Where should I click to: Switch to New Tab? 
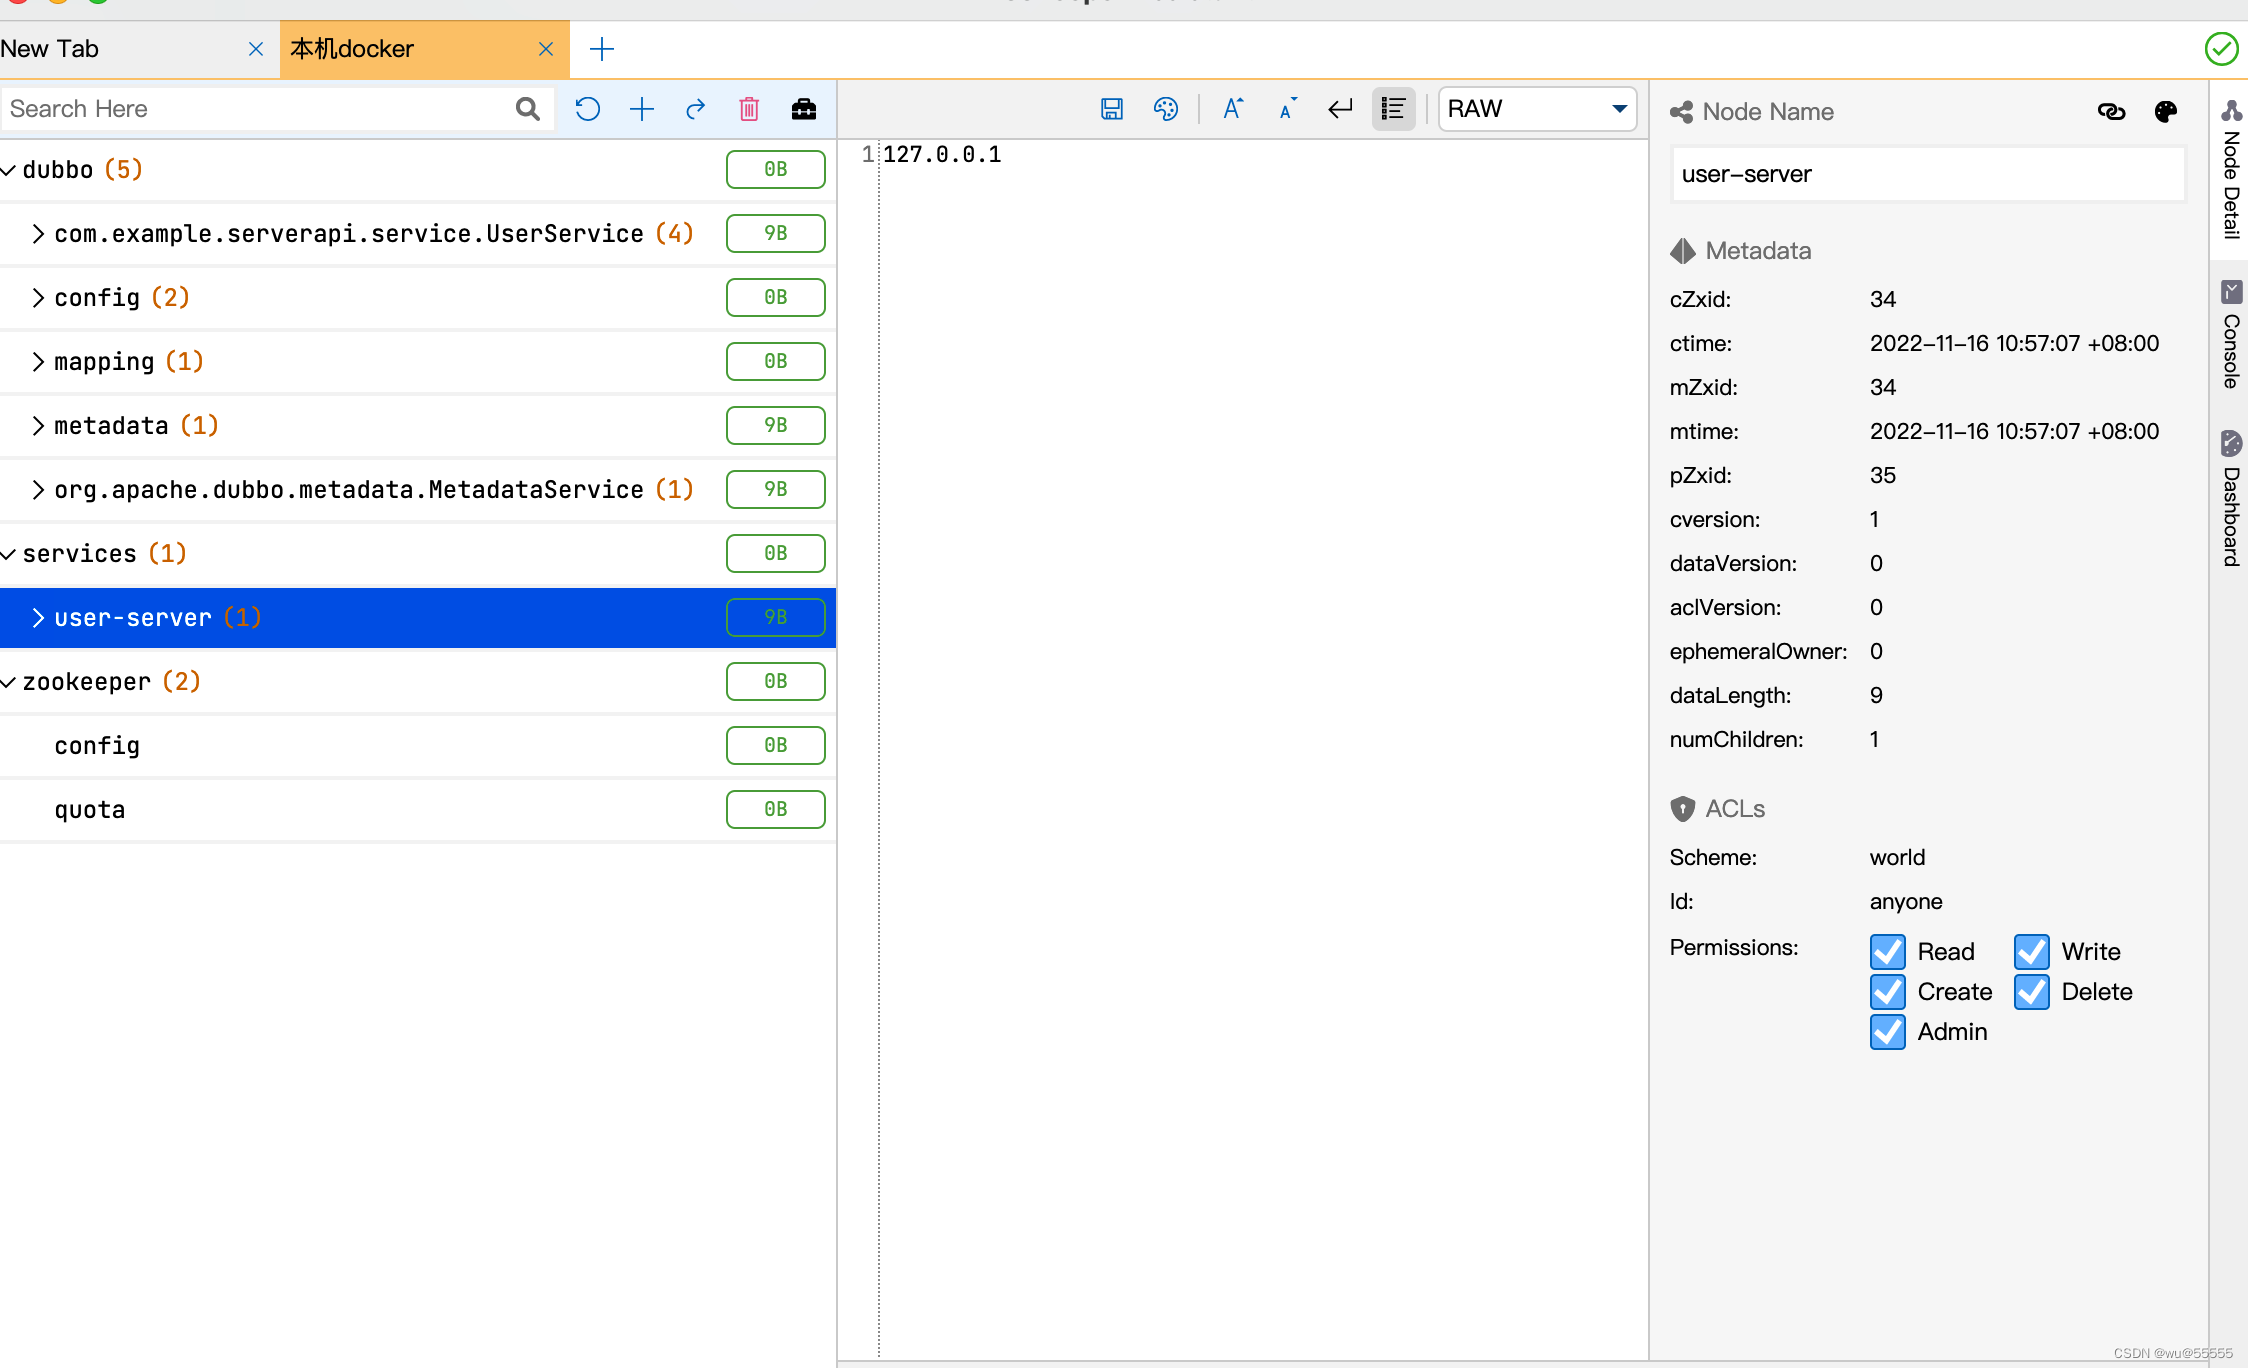coord(50,49)
